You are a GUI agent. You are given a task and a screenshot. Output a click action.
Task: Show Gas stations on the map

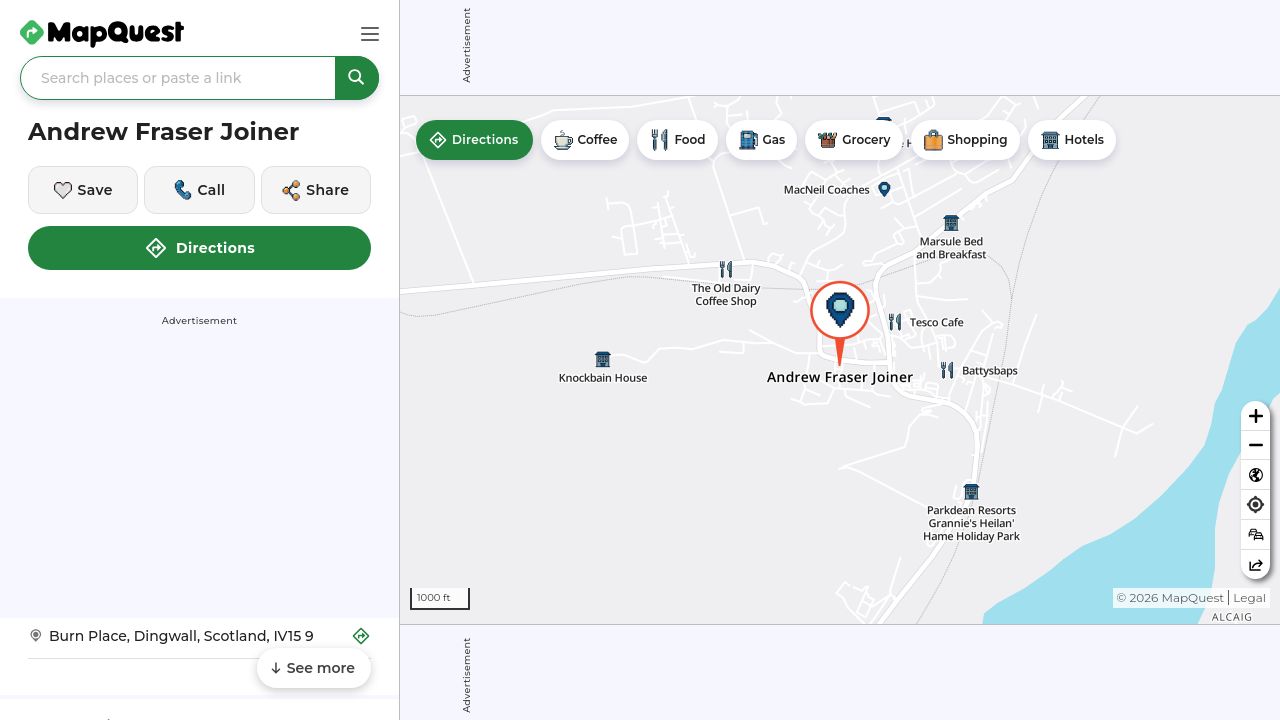click(x=761, y=140)
